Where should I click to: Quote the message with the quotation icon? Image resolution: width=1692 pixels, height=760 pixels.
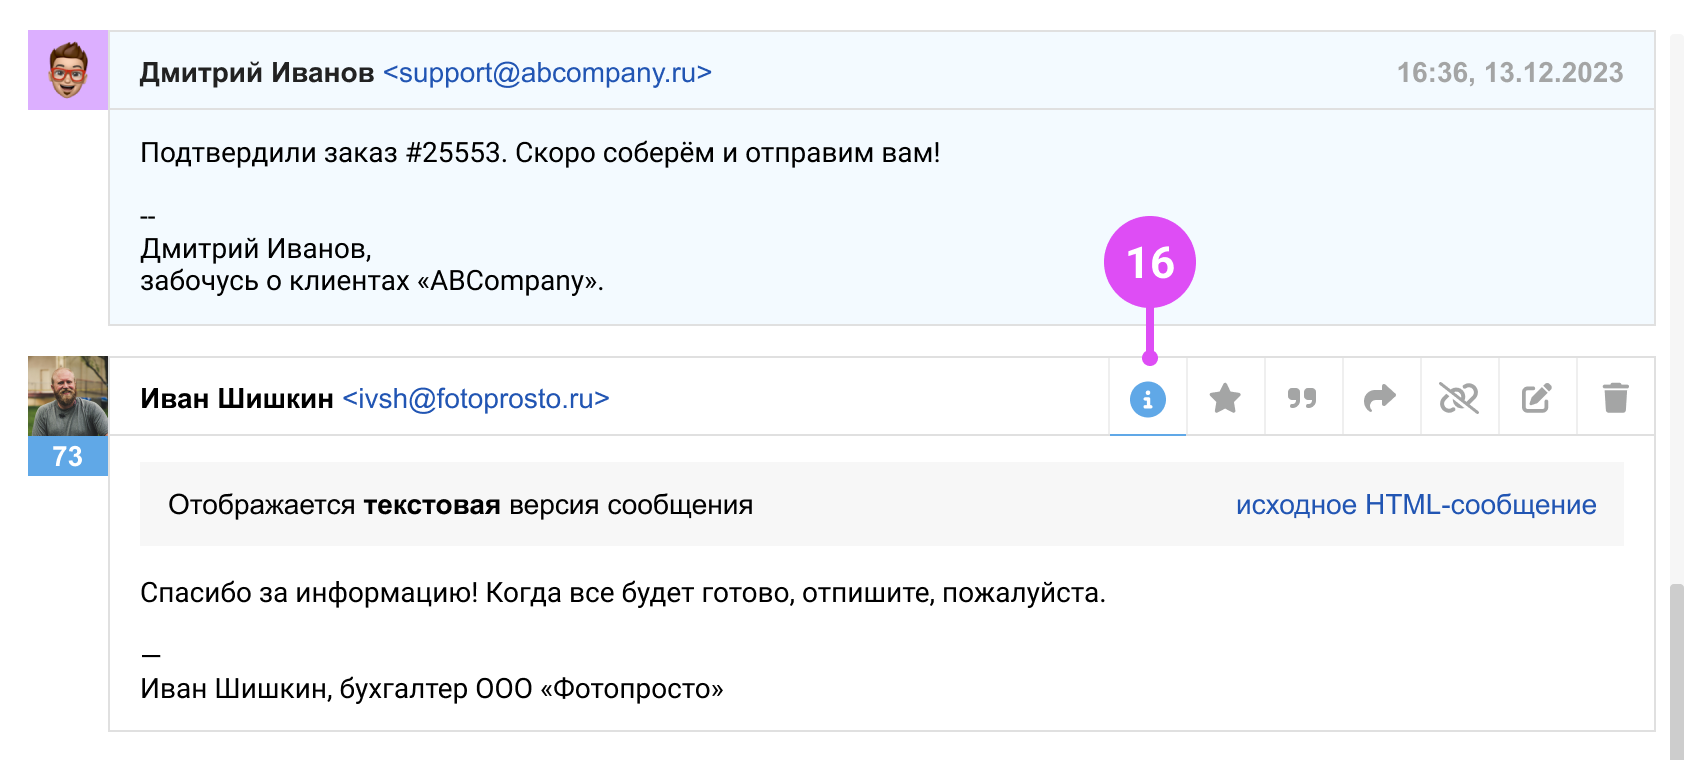[1302, 399]
